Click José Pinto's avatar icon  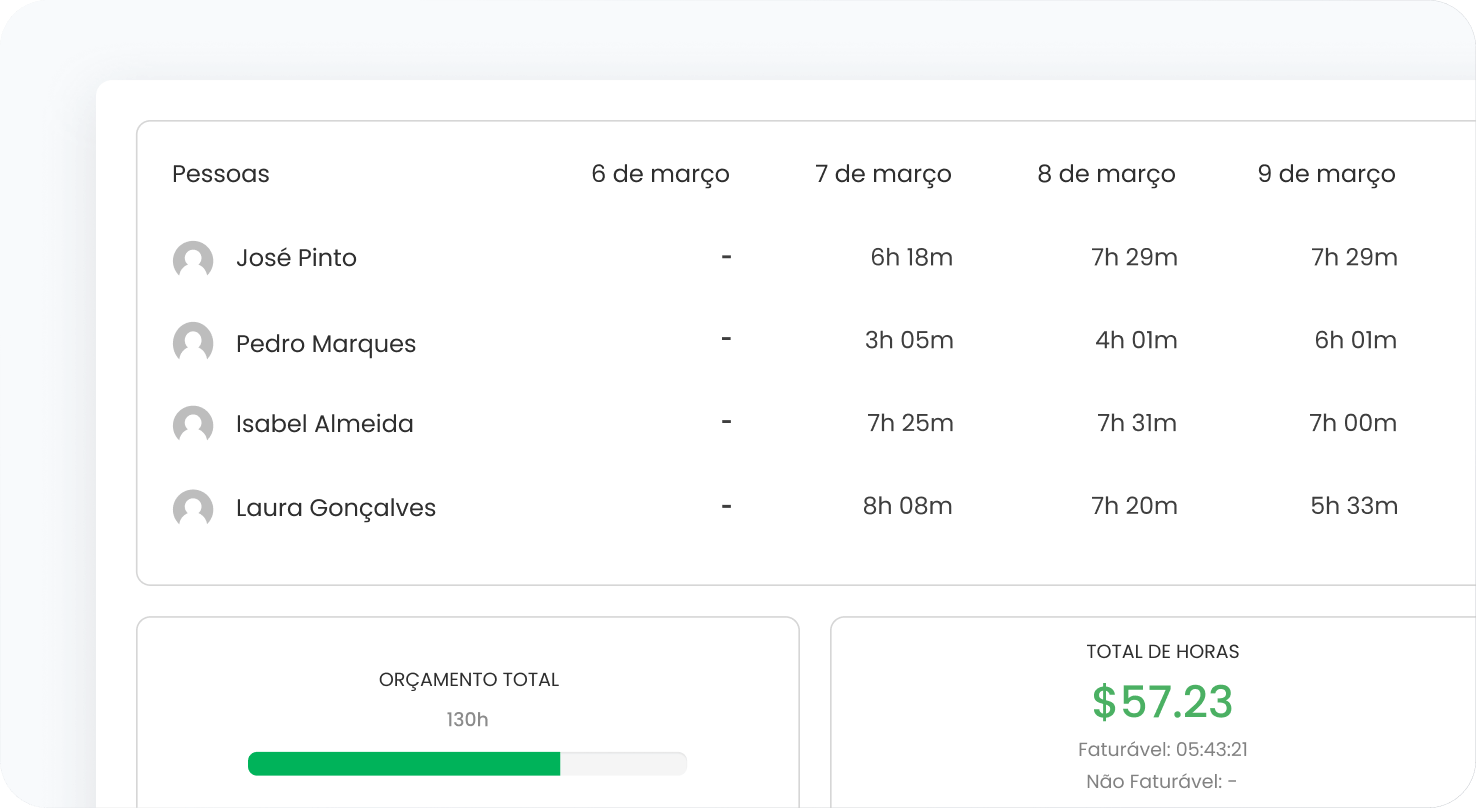193,260
